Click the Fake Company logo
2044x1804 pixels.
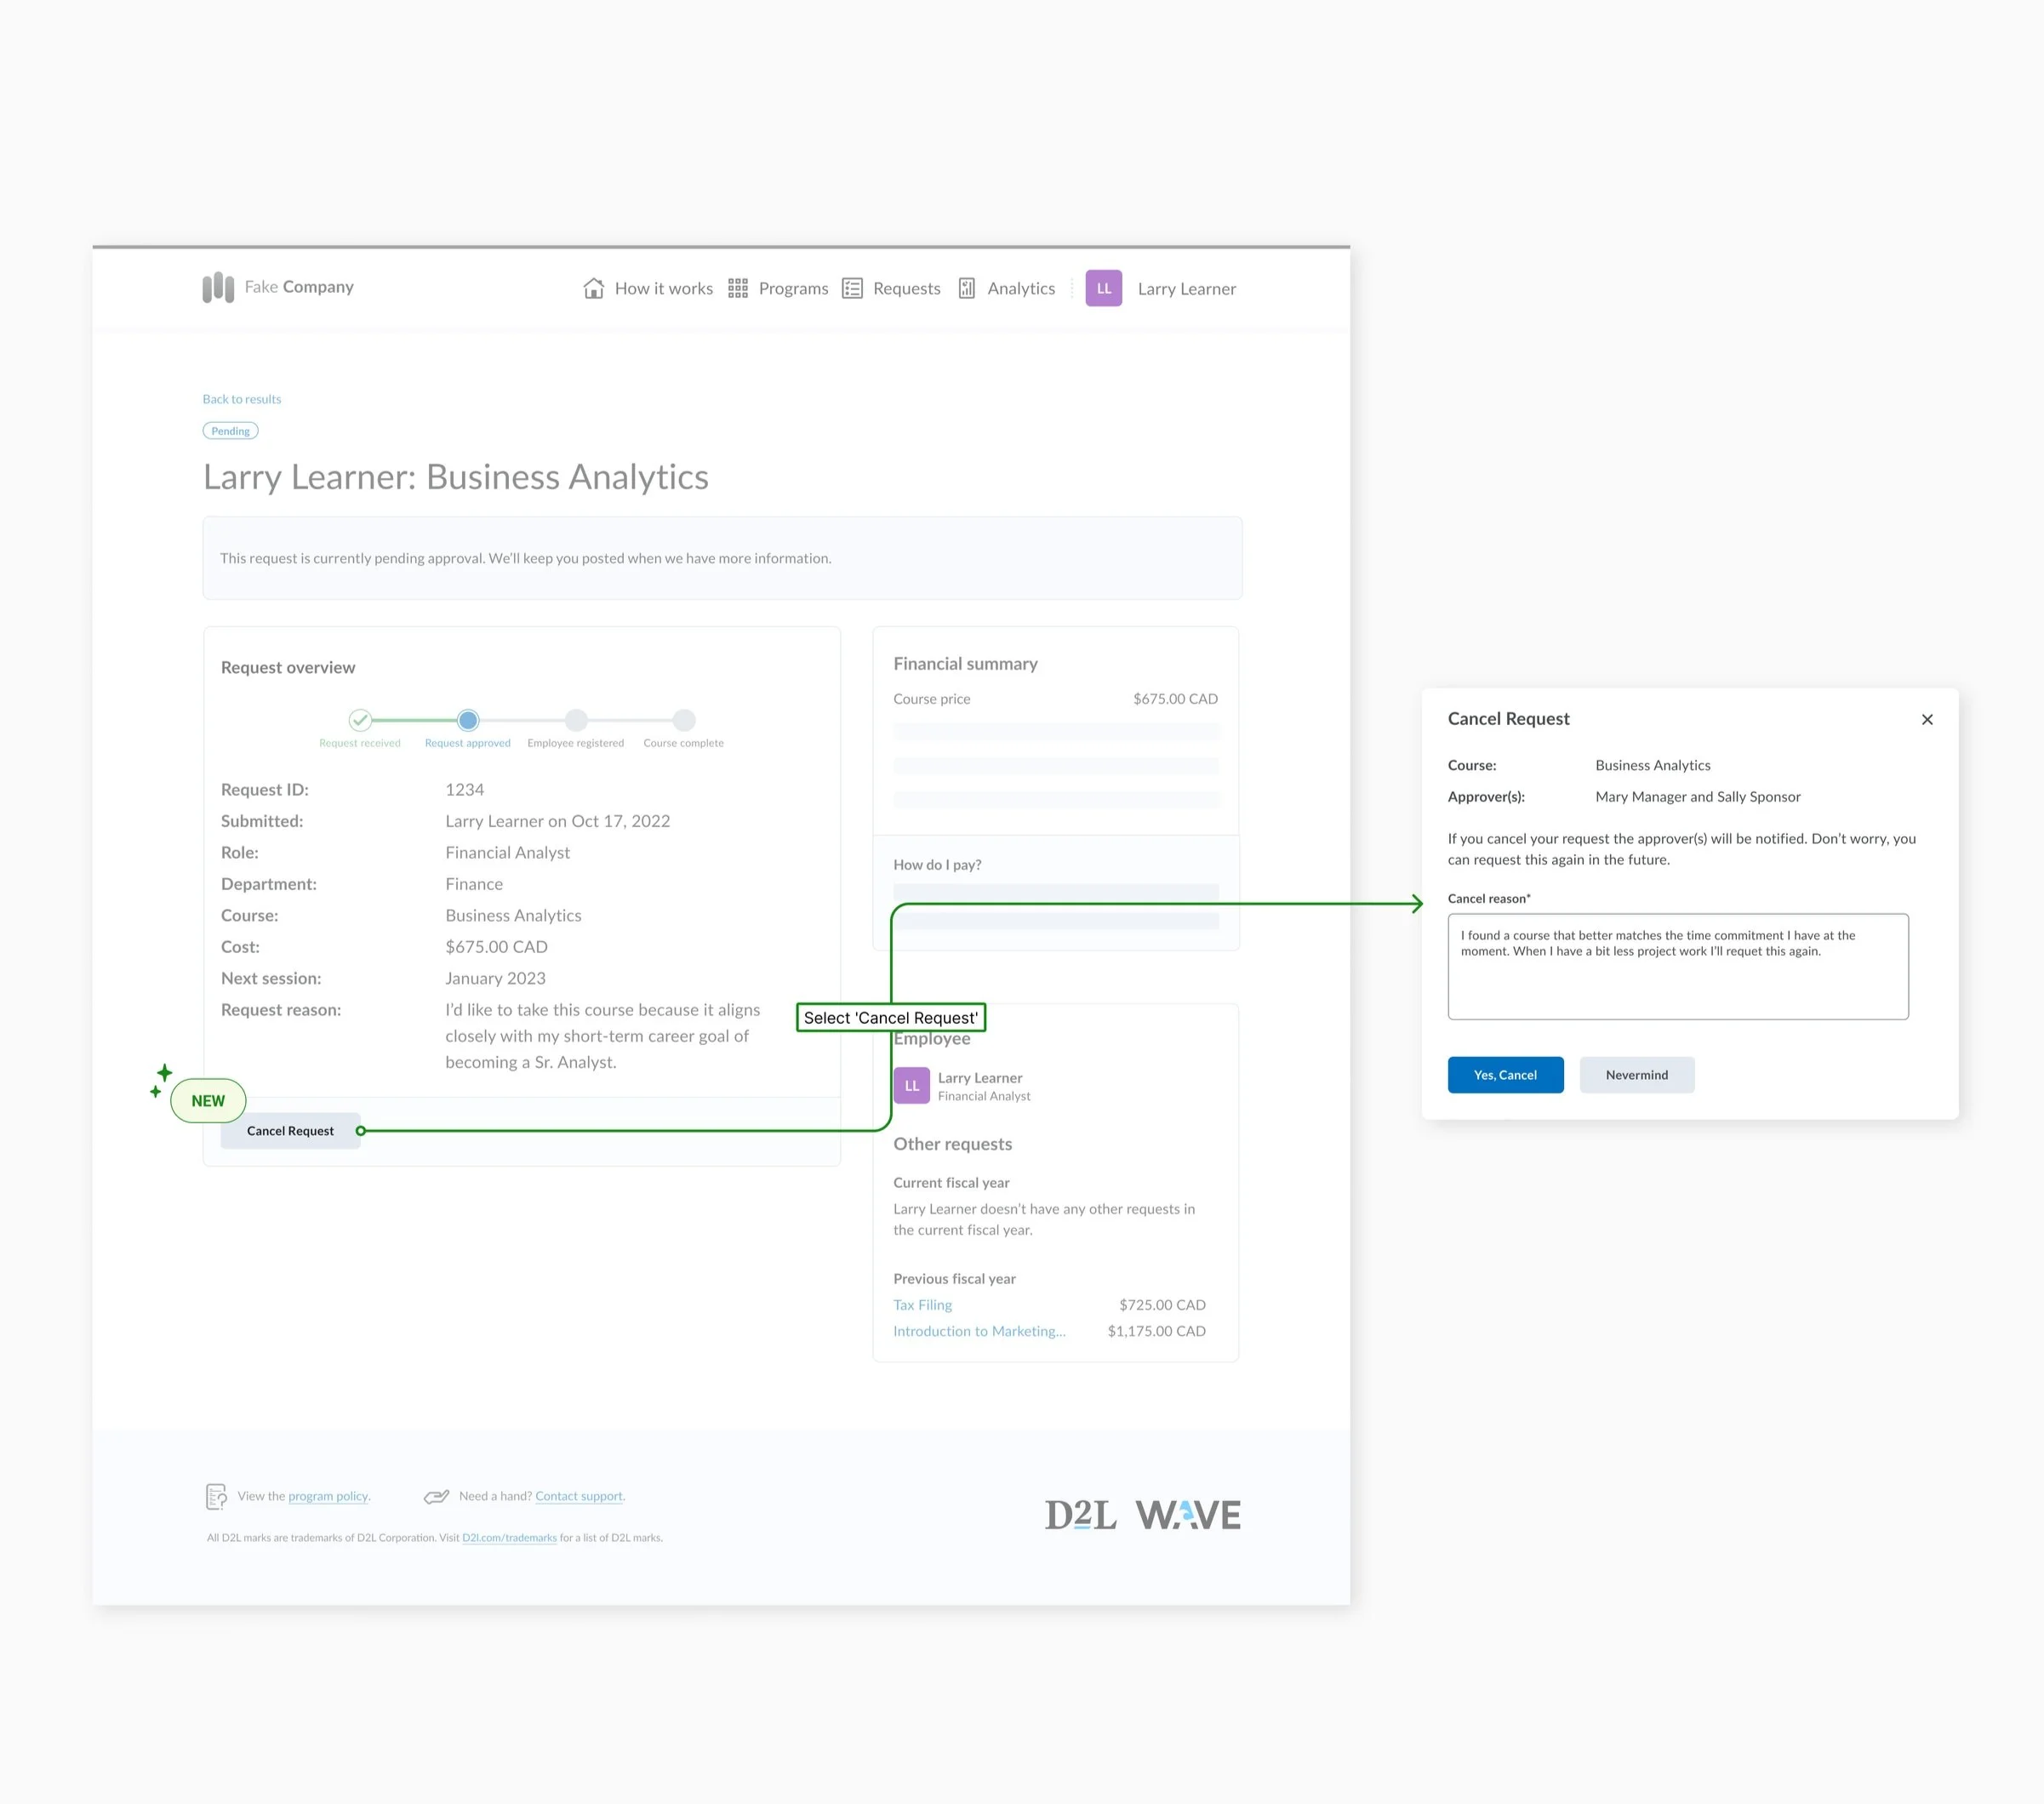pos(218,288)
